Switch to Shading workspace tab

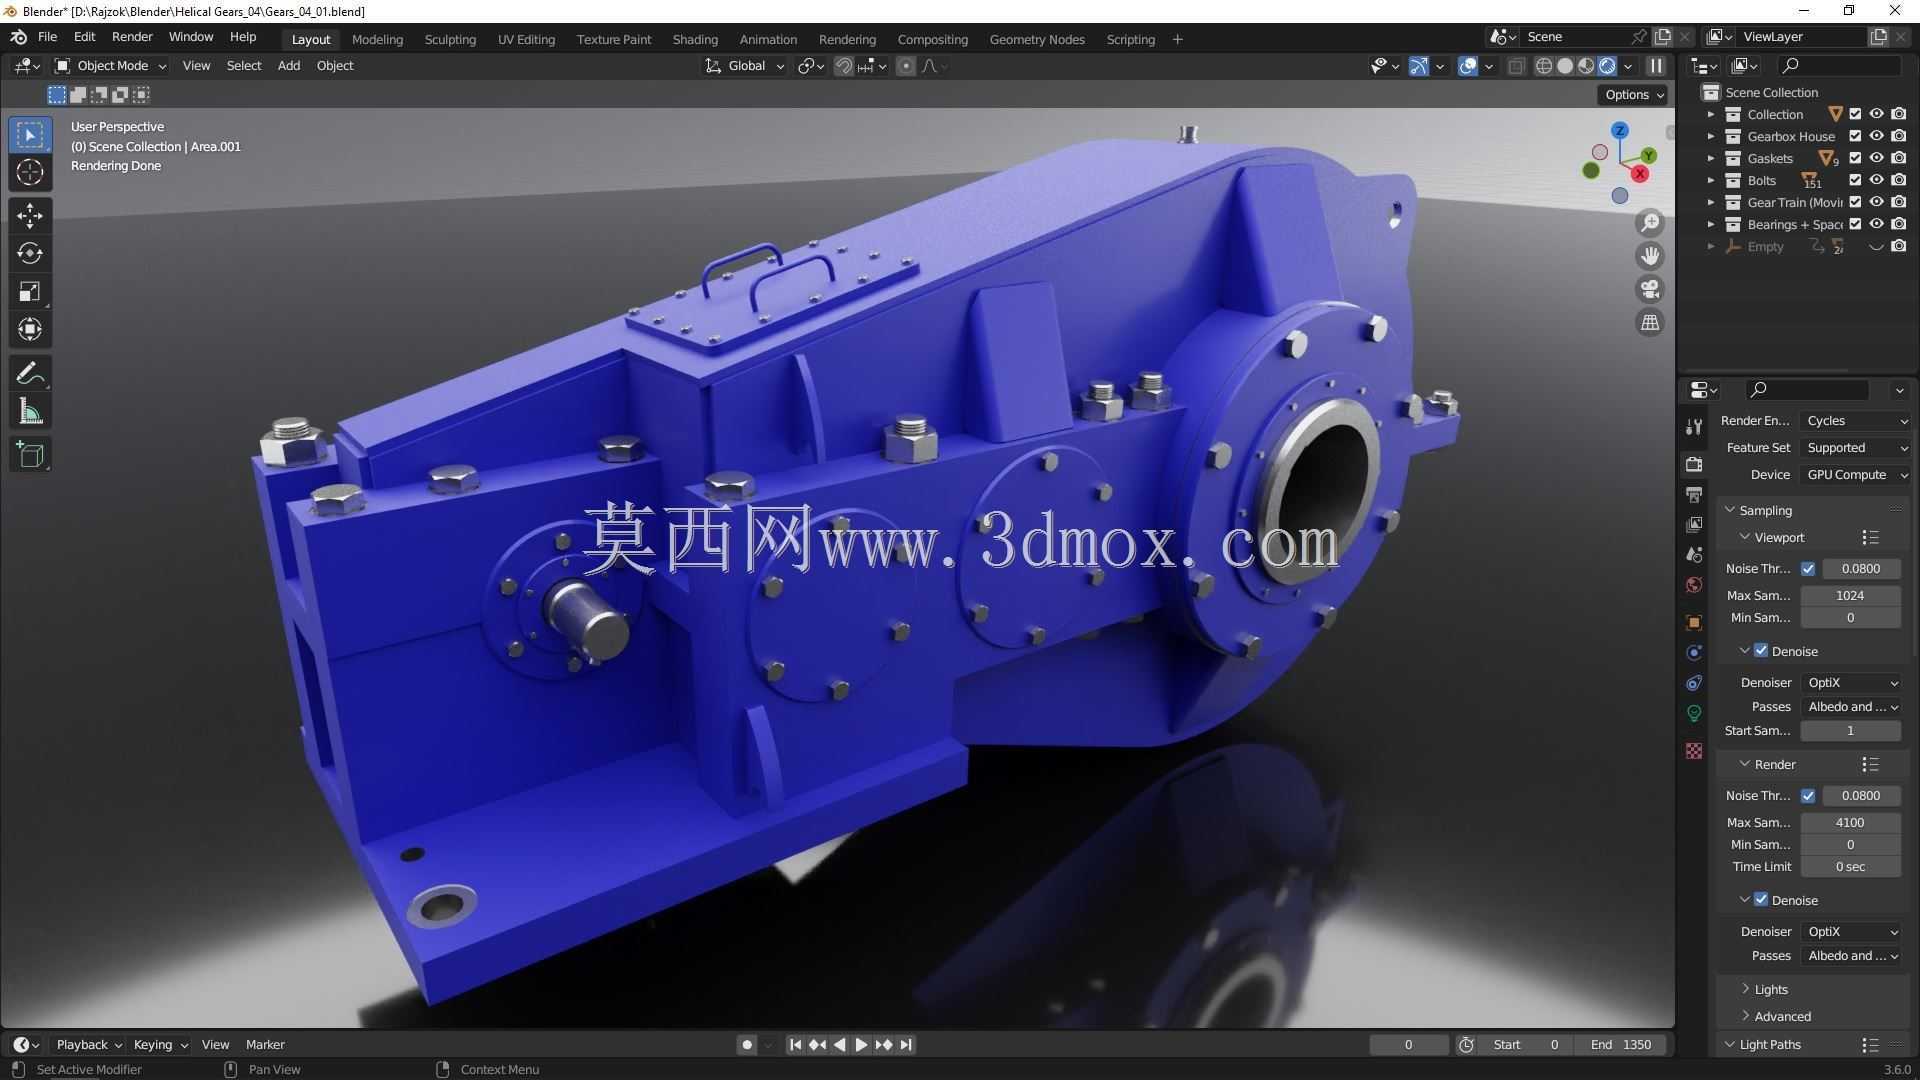pos(695,39)
